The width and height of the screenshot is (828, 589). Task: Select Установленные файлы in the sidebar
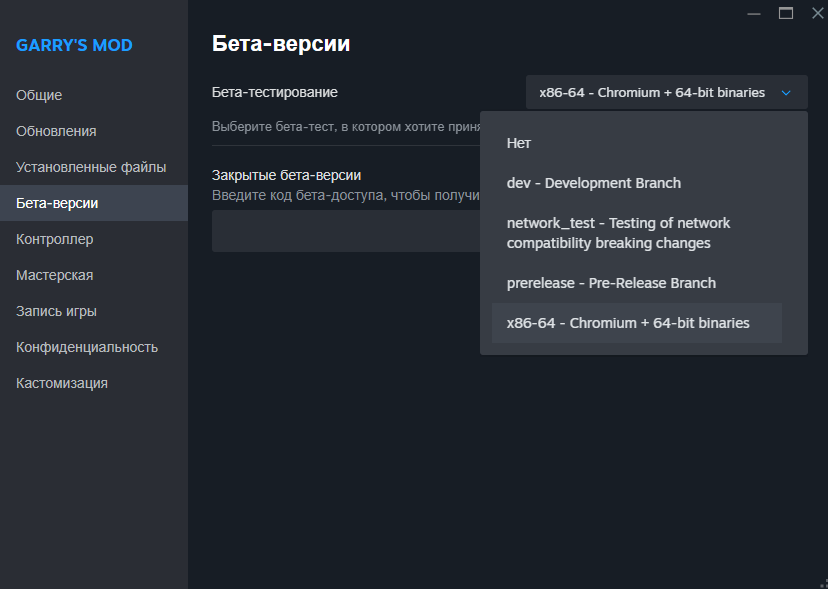(x=91, y=167)
